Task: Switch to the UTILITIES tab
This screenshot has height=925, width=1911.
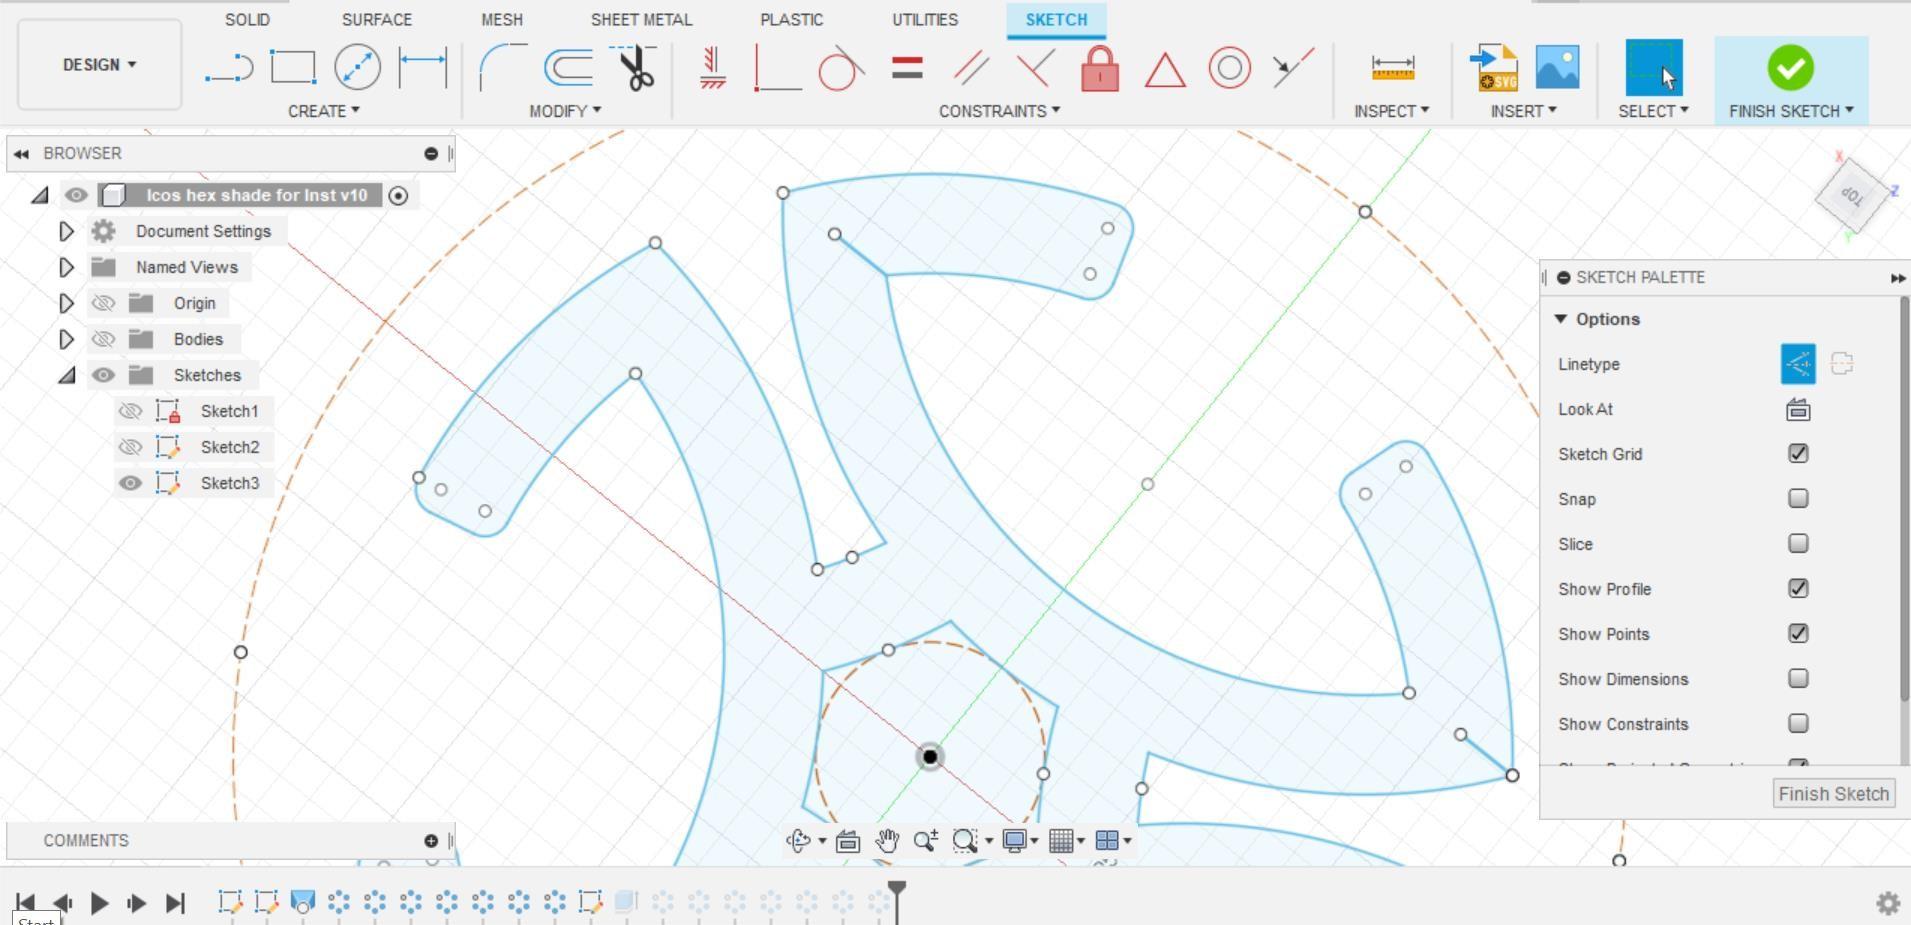Action: (925, 20)
